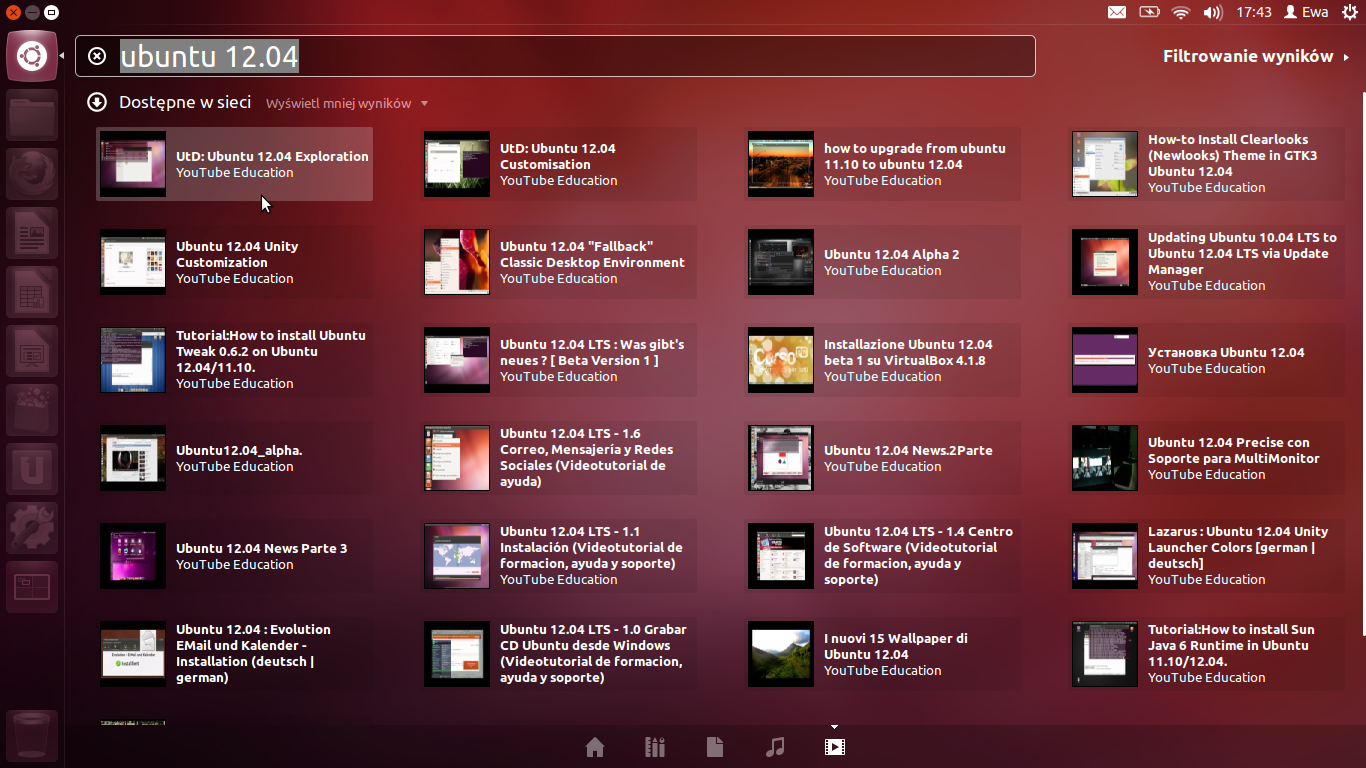Viewport: 1366px width, 768px height.
Task: Open UtD: Ubuntu 12.04 Customisation video
Action: click(x=559, y=164)
